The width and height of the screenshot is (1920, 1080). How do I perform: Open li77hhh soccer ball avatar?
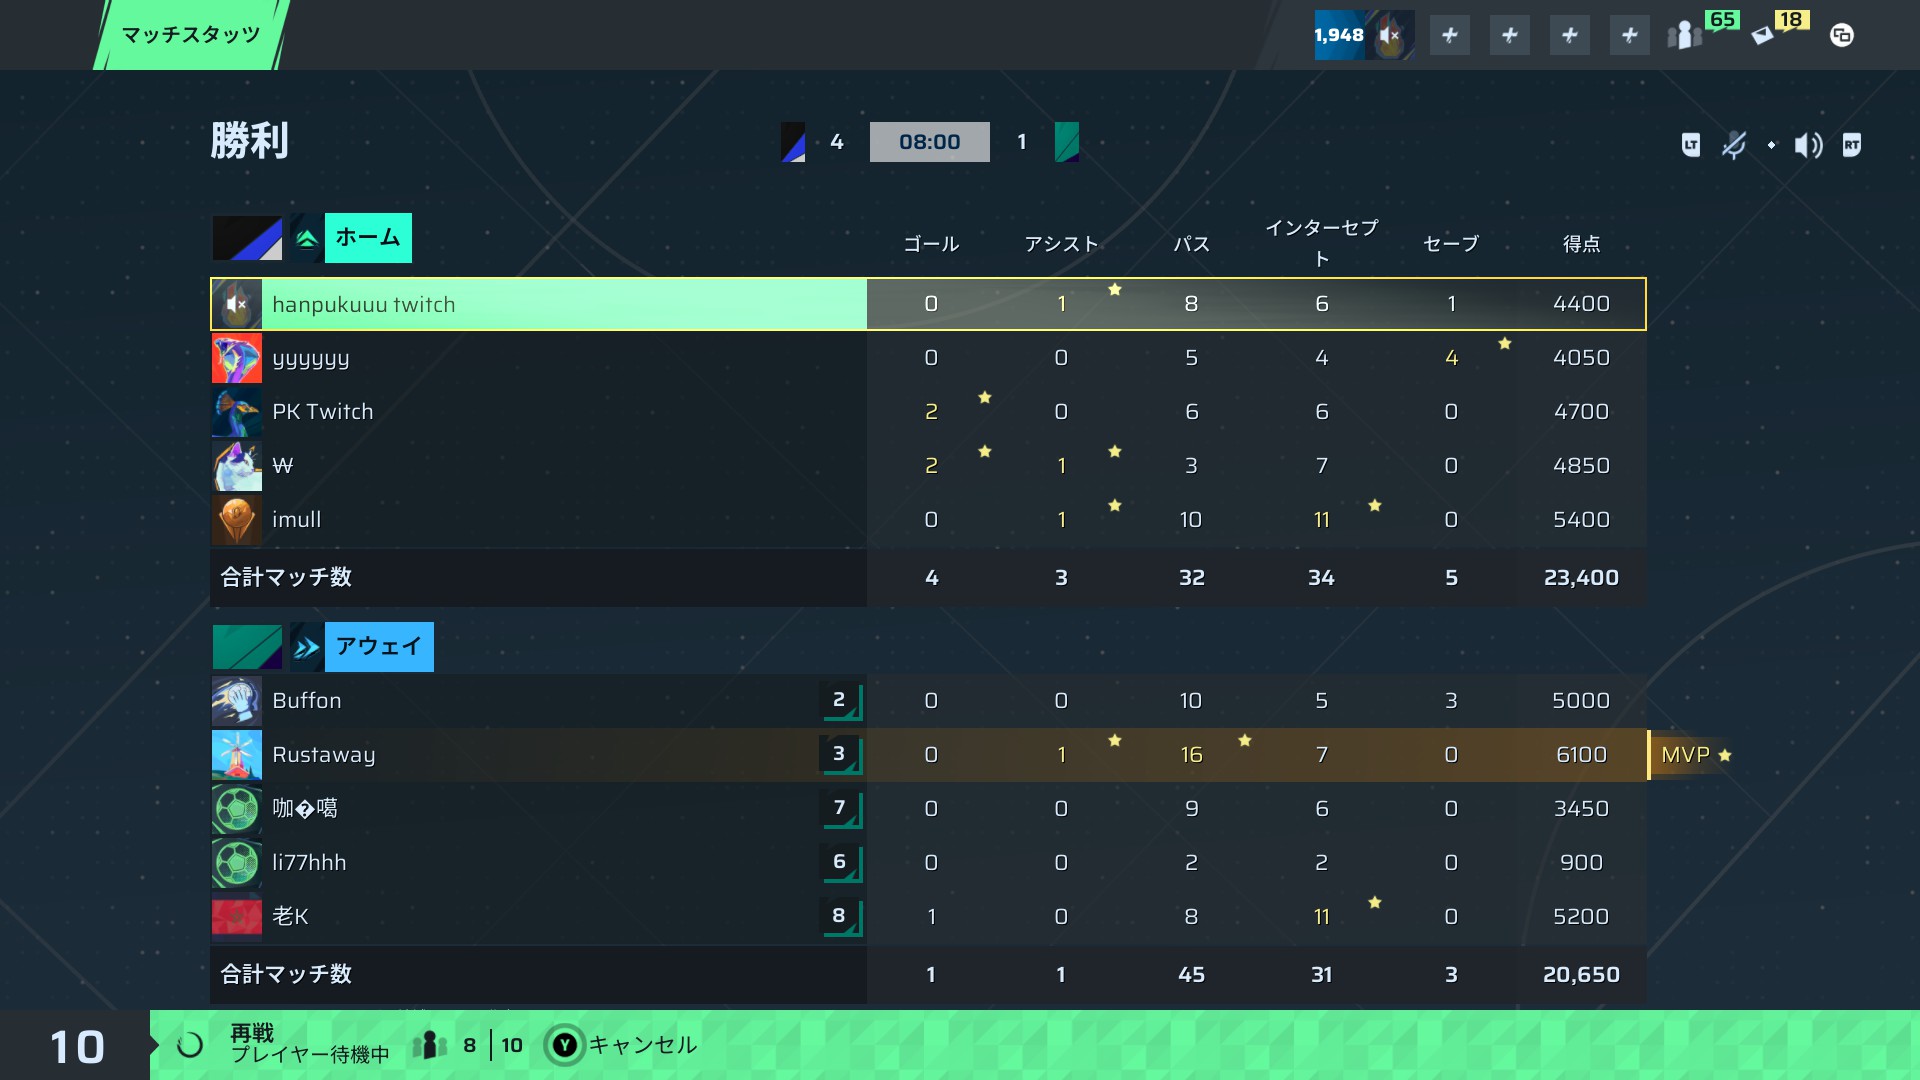coord(237,863)
